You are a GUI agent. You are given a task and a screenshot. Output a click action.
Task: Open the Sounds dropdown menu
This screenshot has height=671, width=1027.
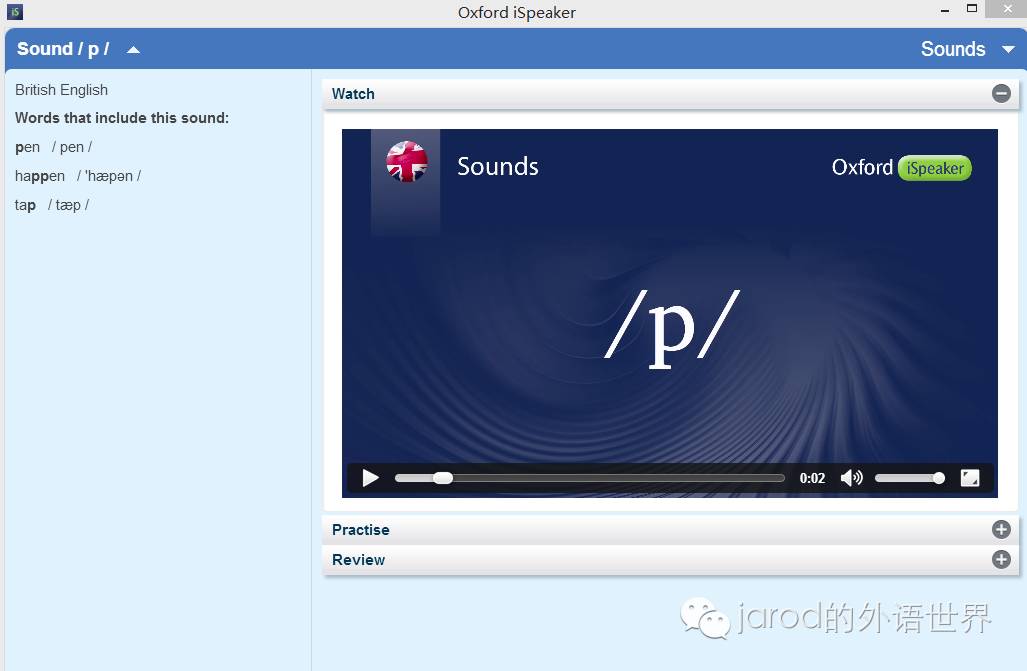[967, 49]
